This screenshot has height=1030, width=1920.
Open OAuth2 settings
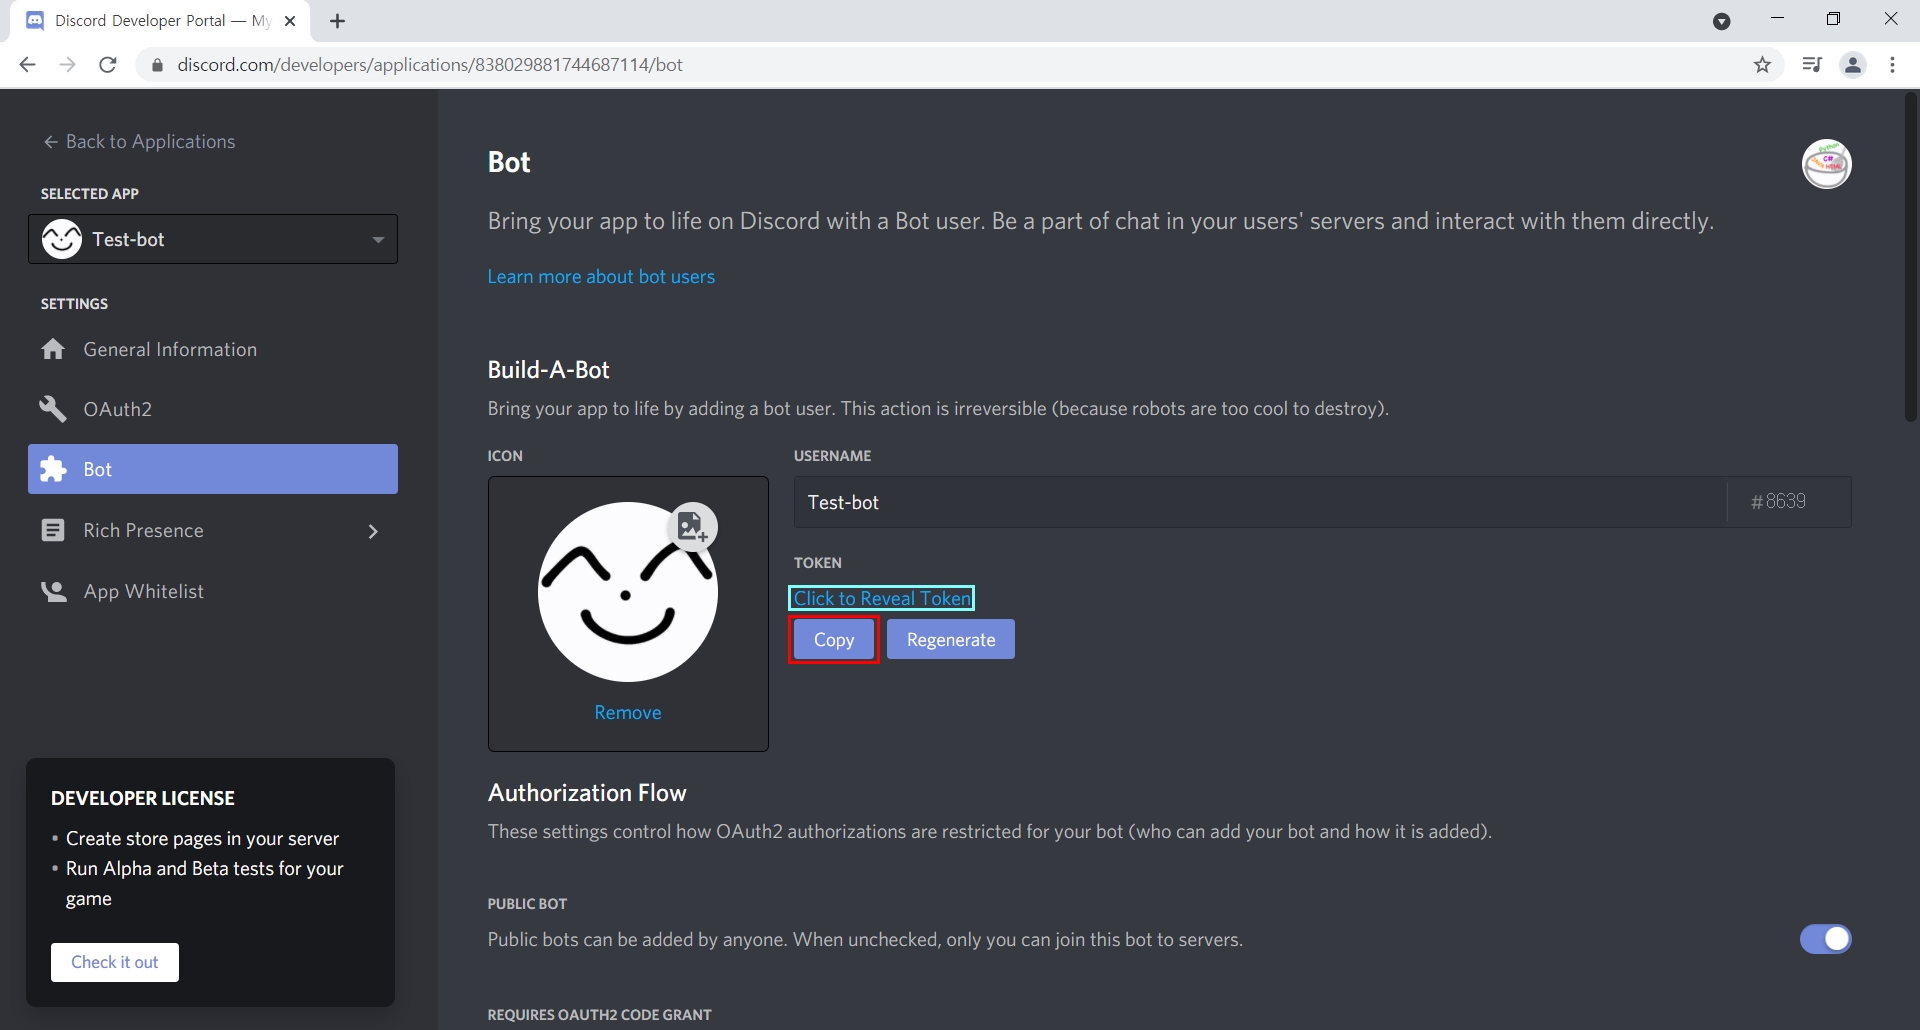(x=213, y=409)
